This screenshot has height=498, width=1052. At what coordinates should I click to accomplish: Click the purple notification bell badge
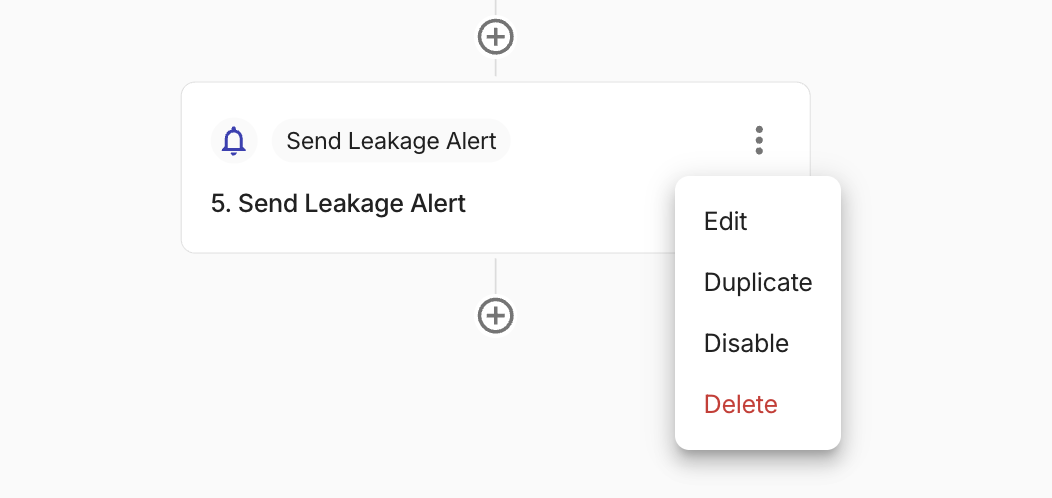(233, 141)
